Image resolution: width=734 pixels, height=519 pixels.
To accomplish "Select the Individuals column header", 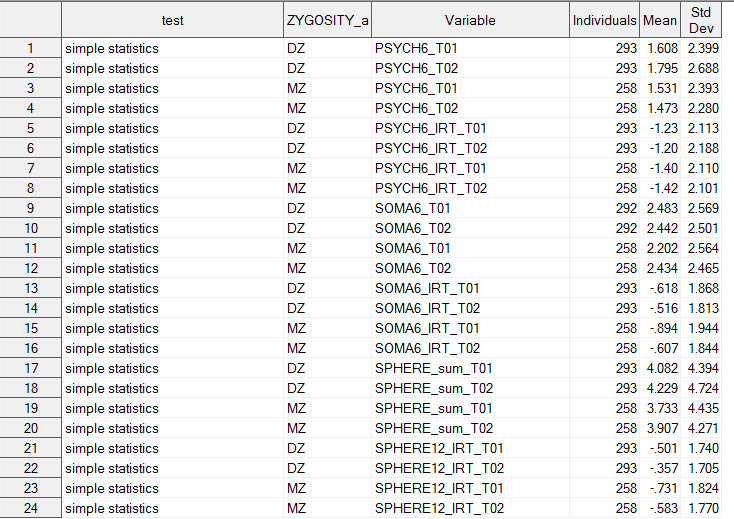I will [x=604, y=20].
